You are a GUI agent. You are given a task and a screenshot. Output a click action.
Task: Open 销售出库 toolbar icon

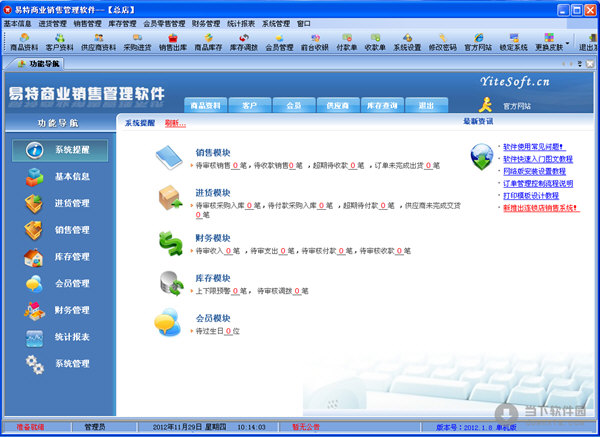173,42
